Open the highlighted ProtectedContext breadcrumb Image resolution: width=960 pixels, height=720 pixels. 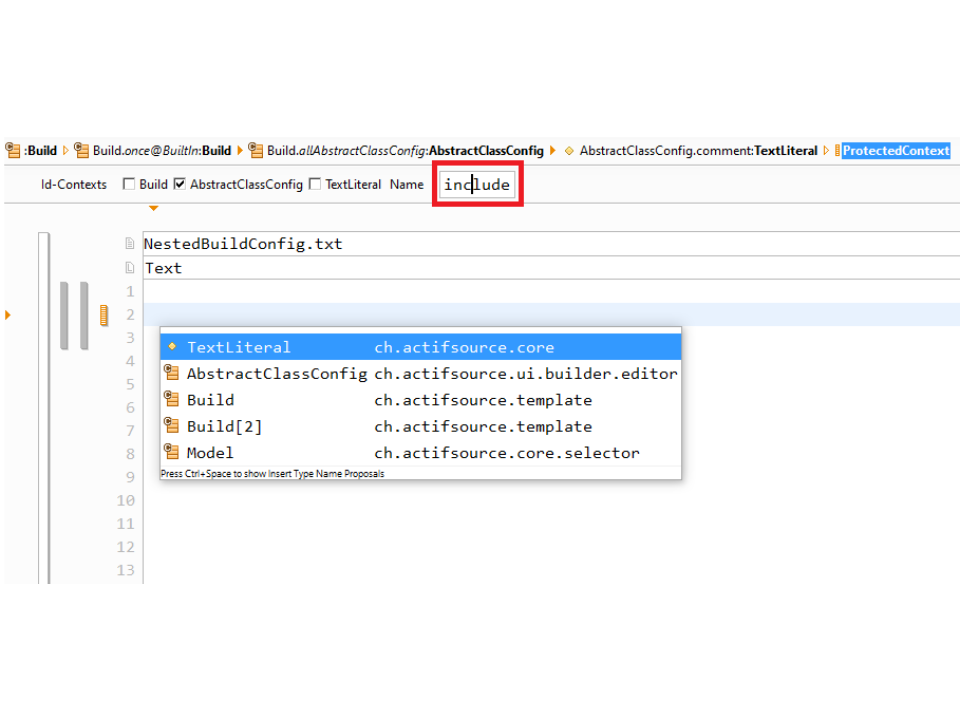(895, 151)
